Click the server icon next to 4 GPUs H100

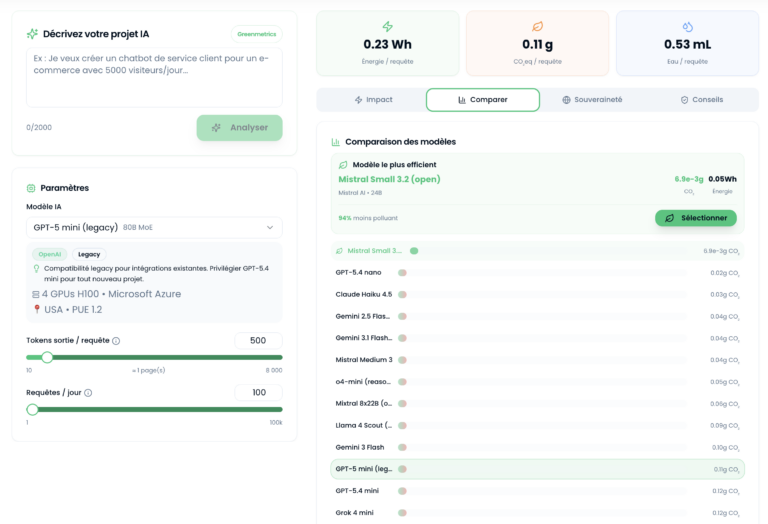point(36,294)
